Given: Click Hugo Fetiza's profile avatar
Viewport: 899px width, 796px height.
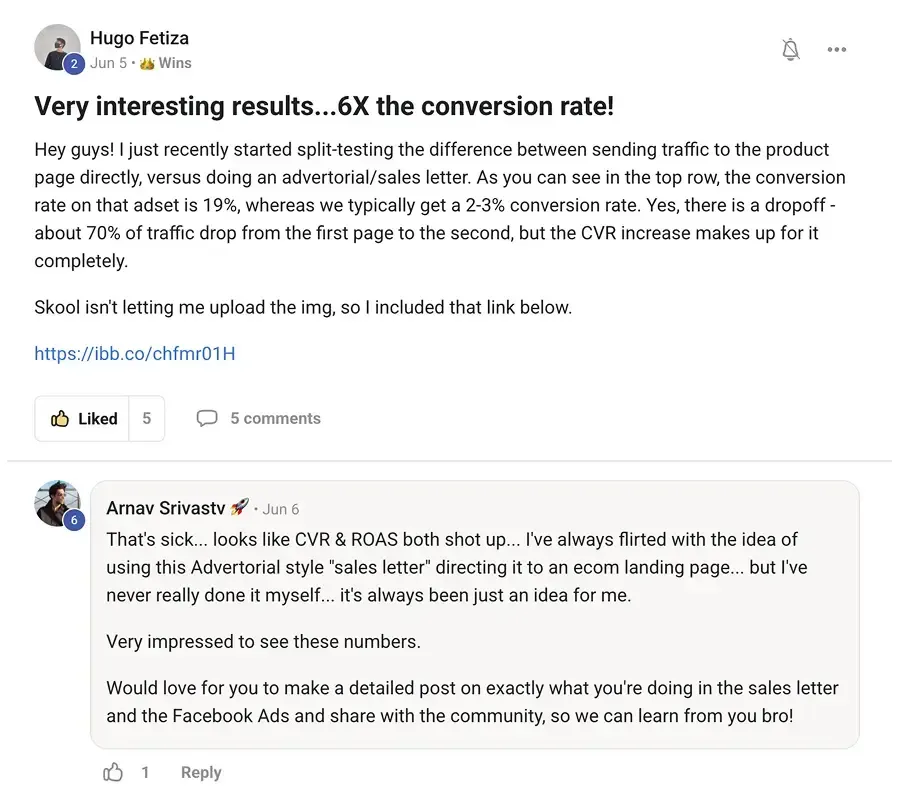Looking at the screenshot, I should pos(56,46).
